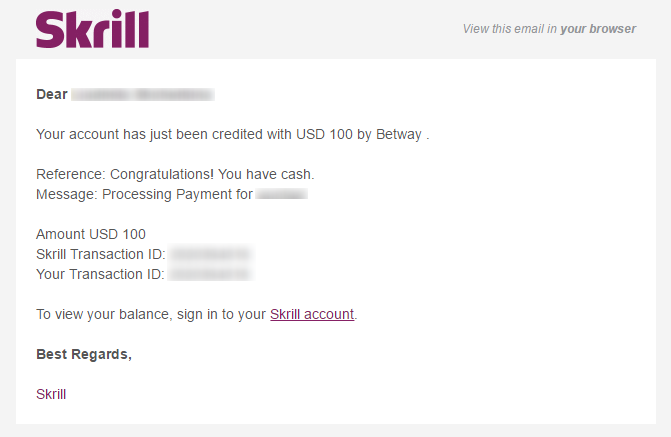Click the 'Reference: Congratulations! You have cash.' line
The image size is (671, 437).
click(x=175, y=174)
